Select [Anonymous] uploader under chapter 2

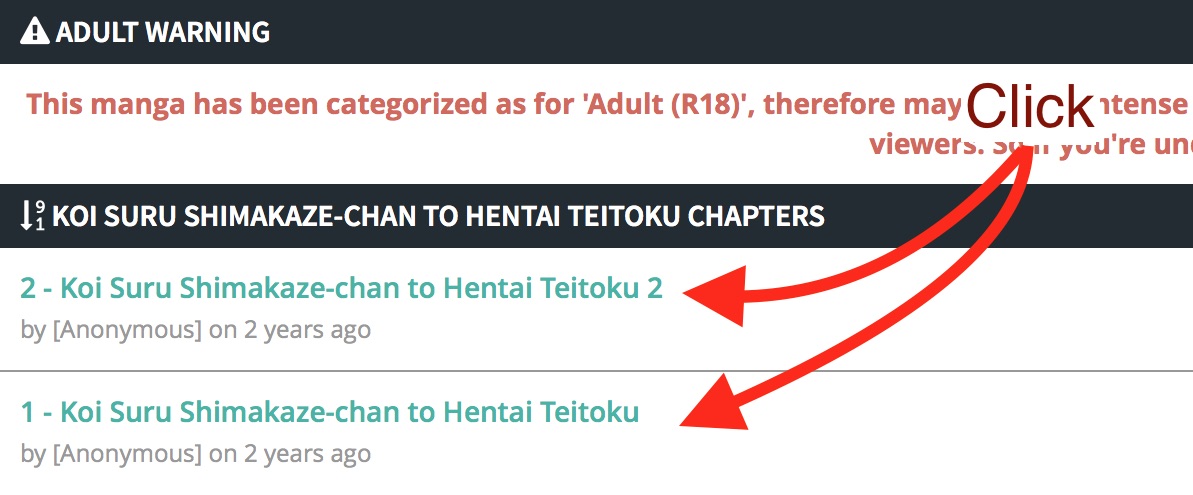(x=127, y=330)
